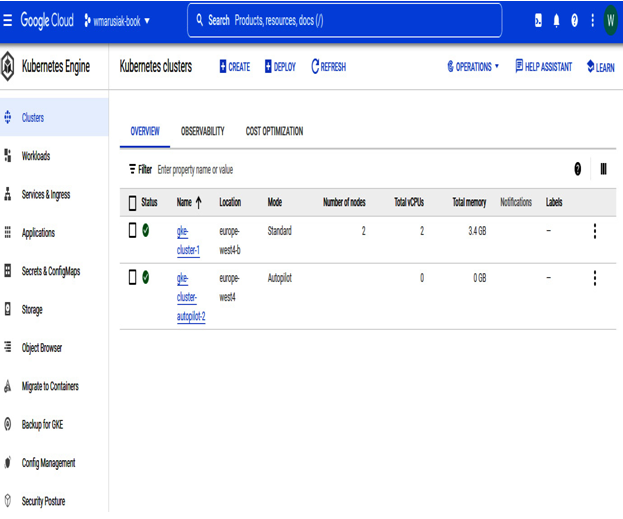Click the Migrate to Containers icon
This screenshot has height=519, width=623.
tap(8, 386)
